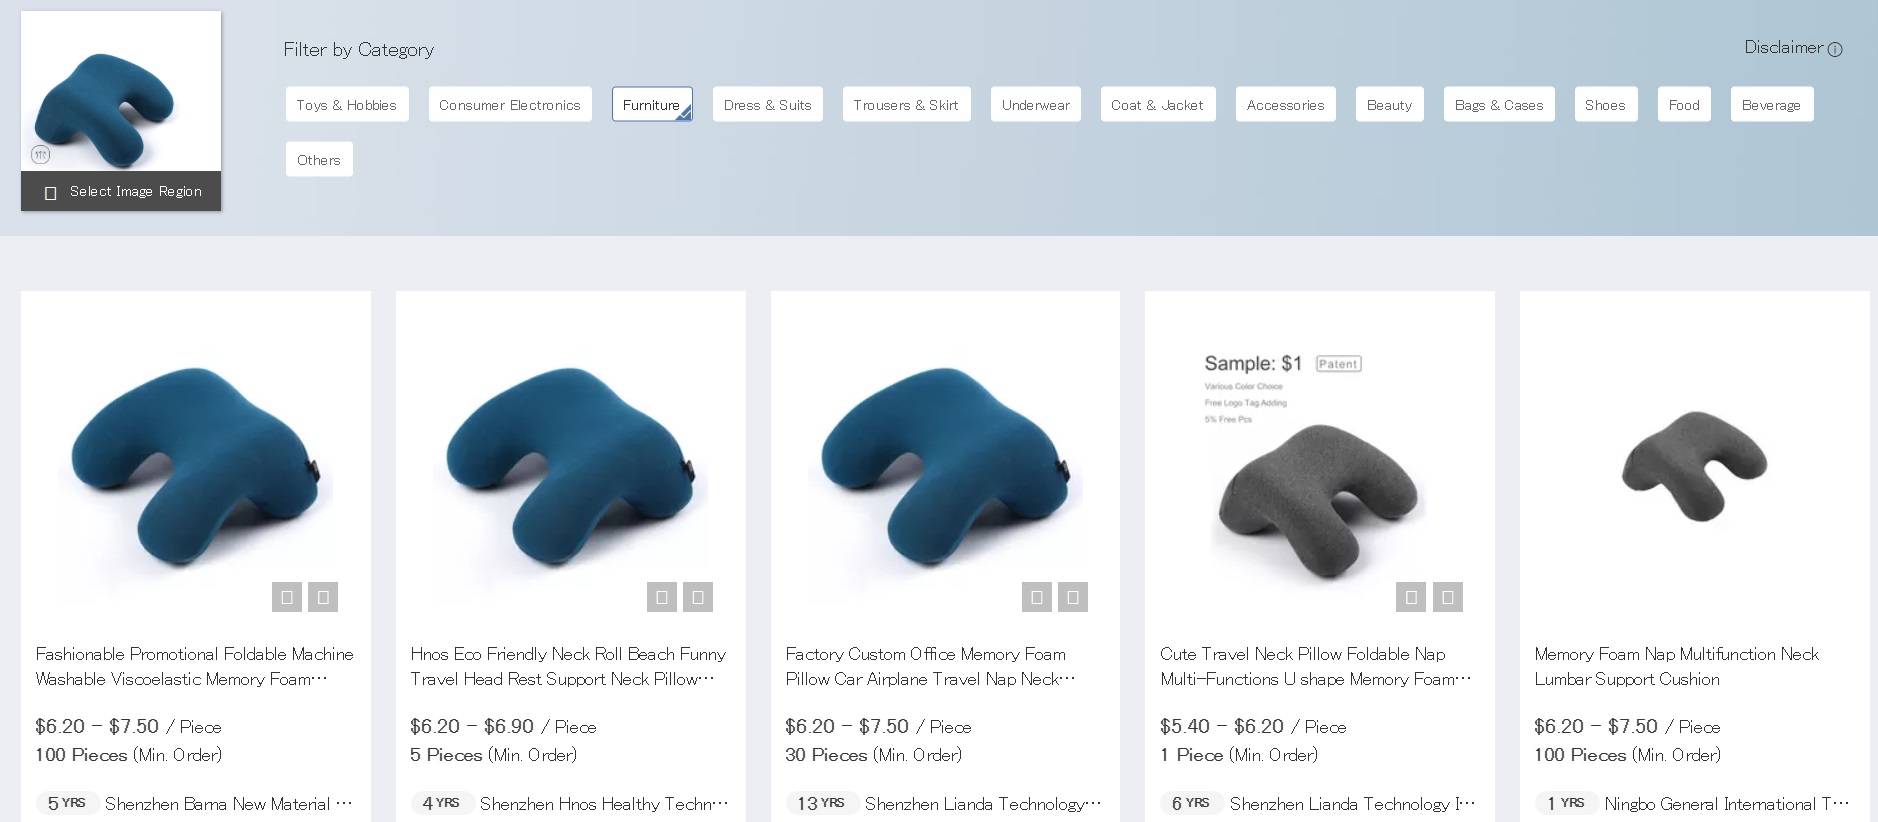Select the Beauty category filter

point(1389,104)
